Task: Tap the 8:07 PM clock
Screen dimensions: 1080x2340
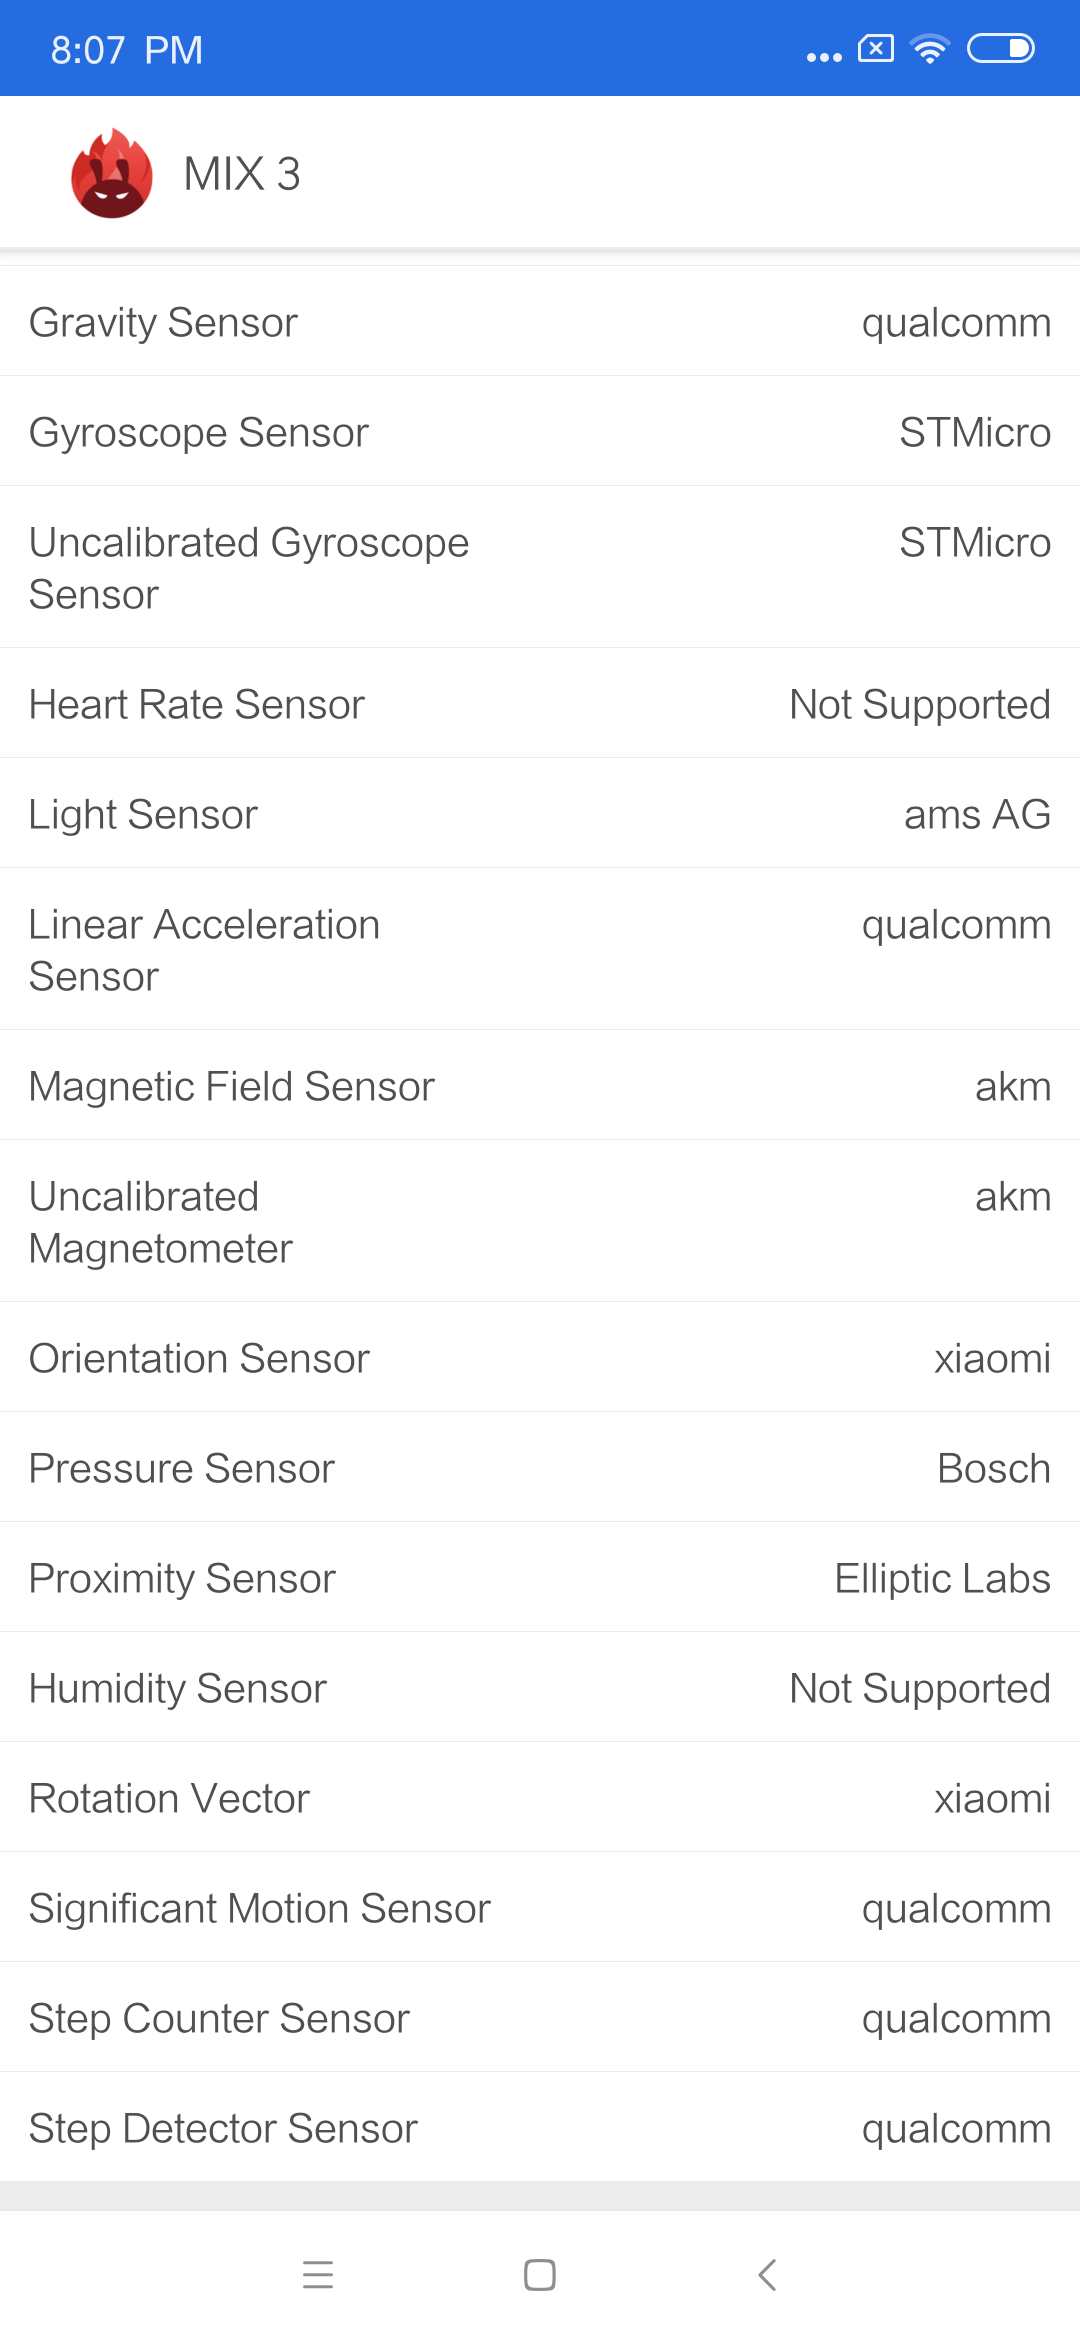Action: pyautogui.click(x=127, y=50)
